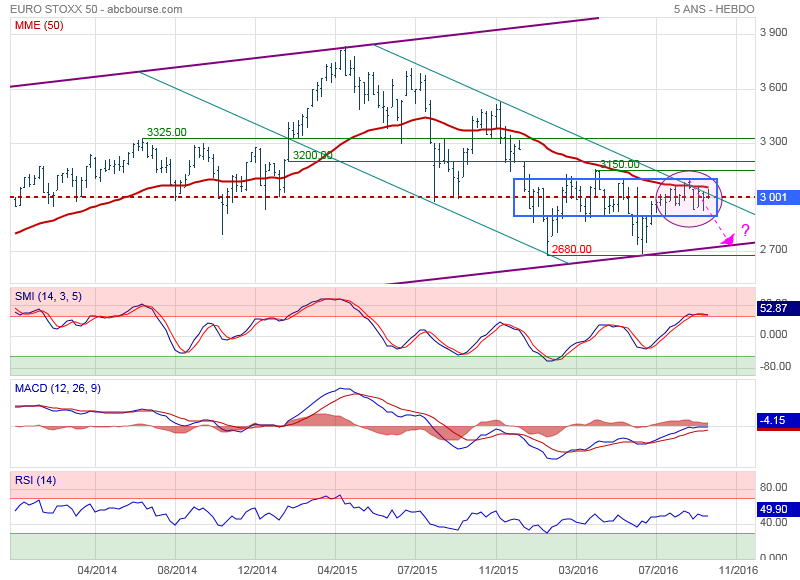Click the 3 001 current price tag
The image size is (800, 580).
click(778, 197)
